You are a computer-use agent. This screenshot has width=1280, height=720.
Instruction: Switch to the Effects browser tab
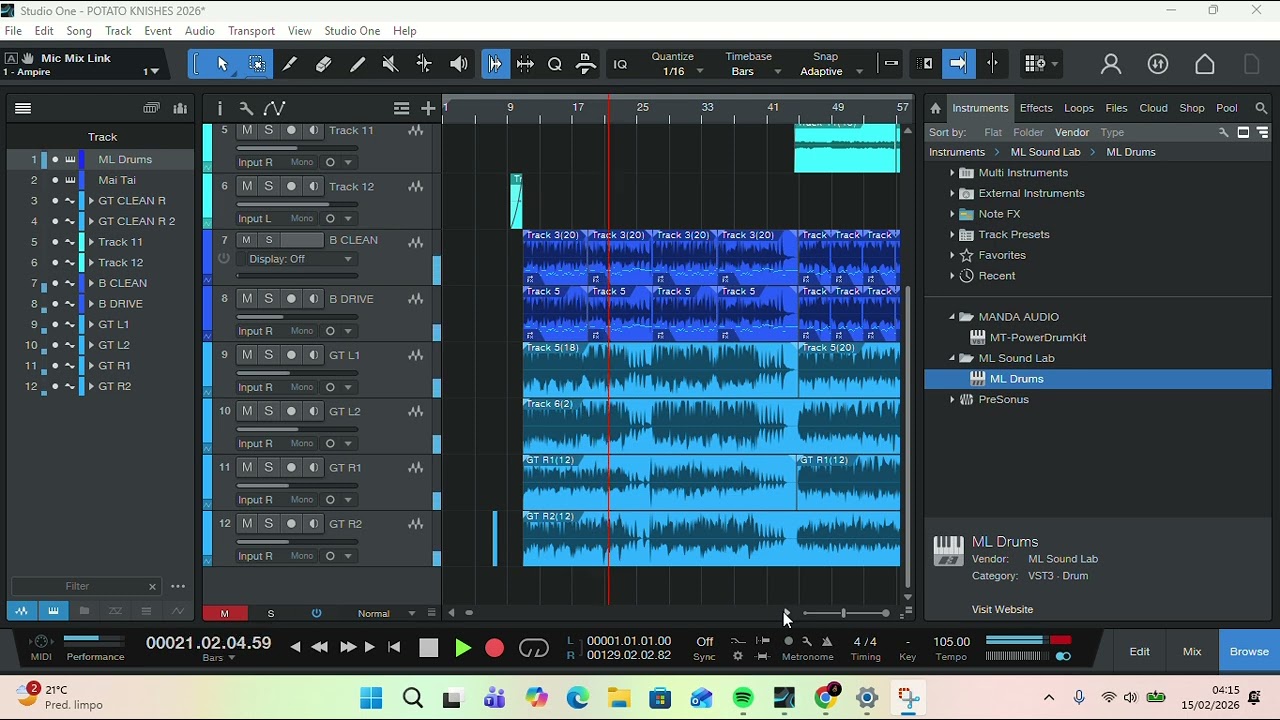(1035, 108)
